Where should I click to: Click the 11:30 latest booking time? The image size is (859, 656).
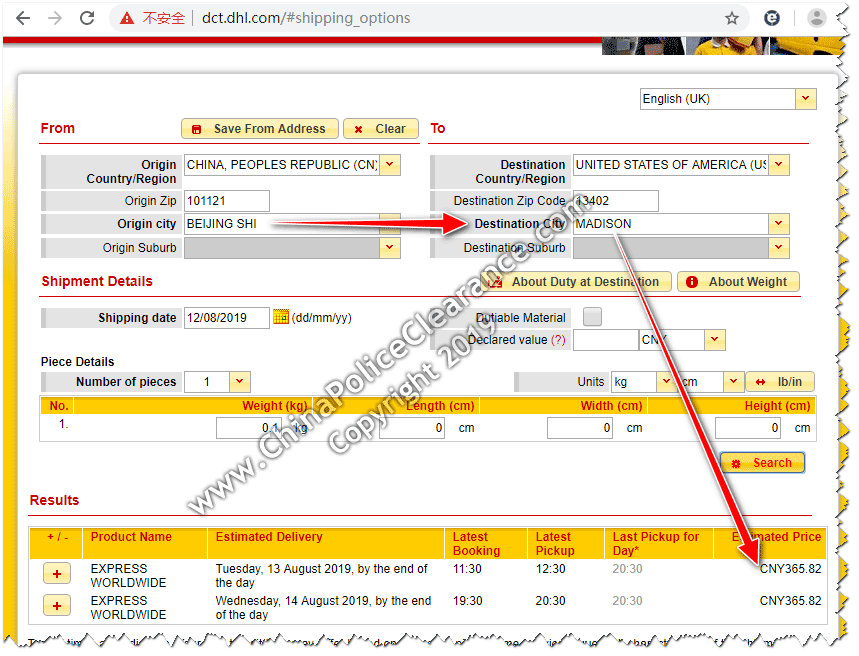[x=467, y=569]
